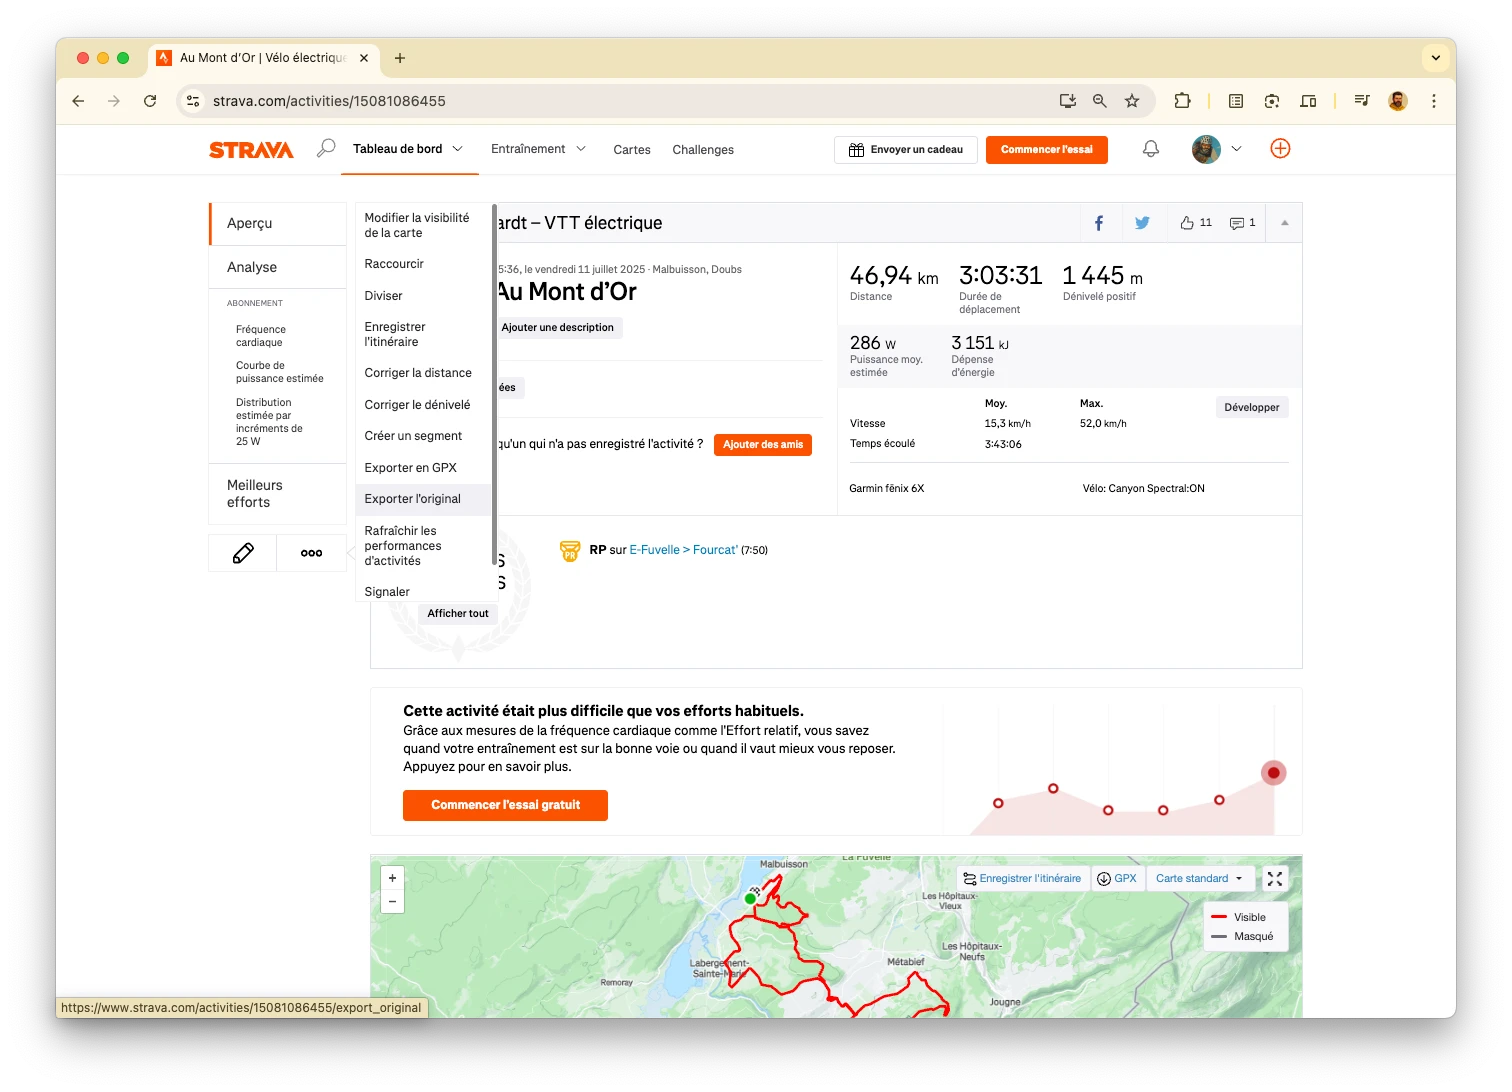Click Commencer l'essai gratuit button
The height and width of the screenshot is (1092, 1512).
pos(505,805)
